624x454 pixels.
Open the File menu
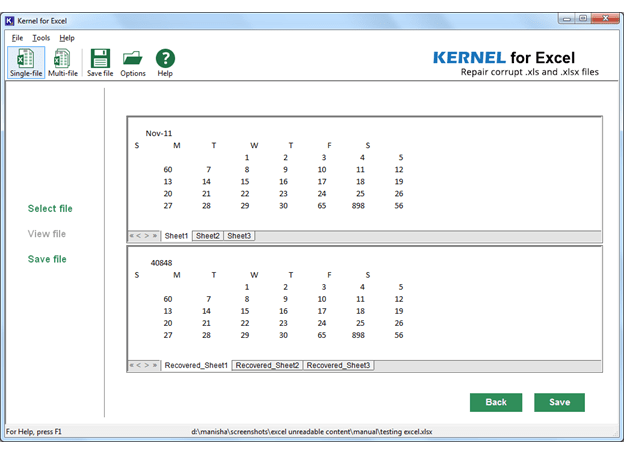(17, 38)
